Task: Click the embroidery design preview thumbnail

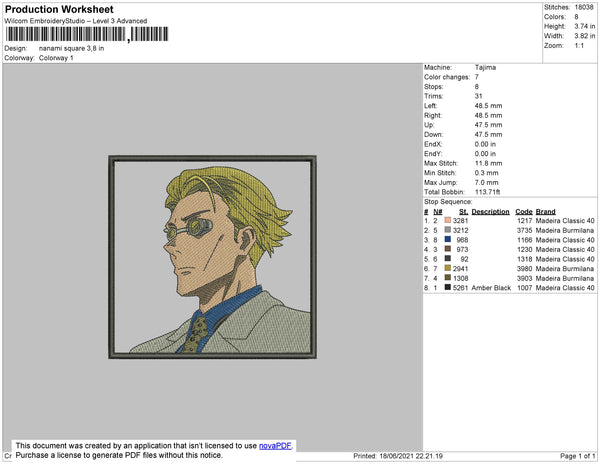Action: point(212,257)
